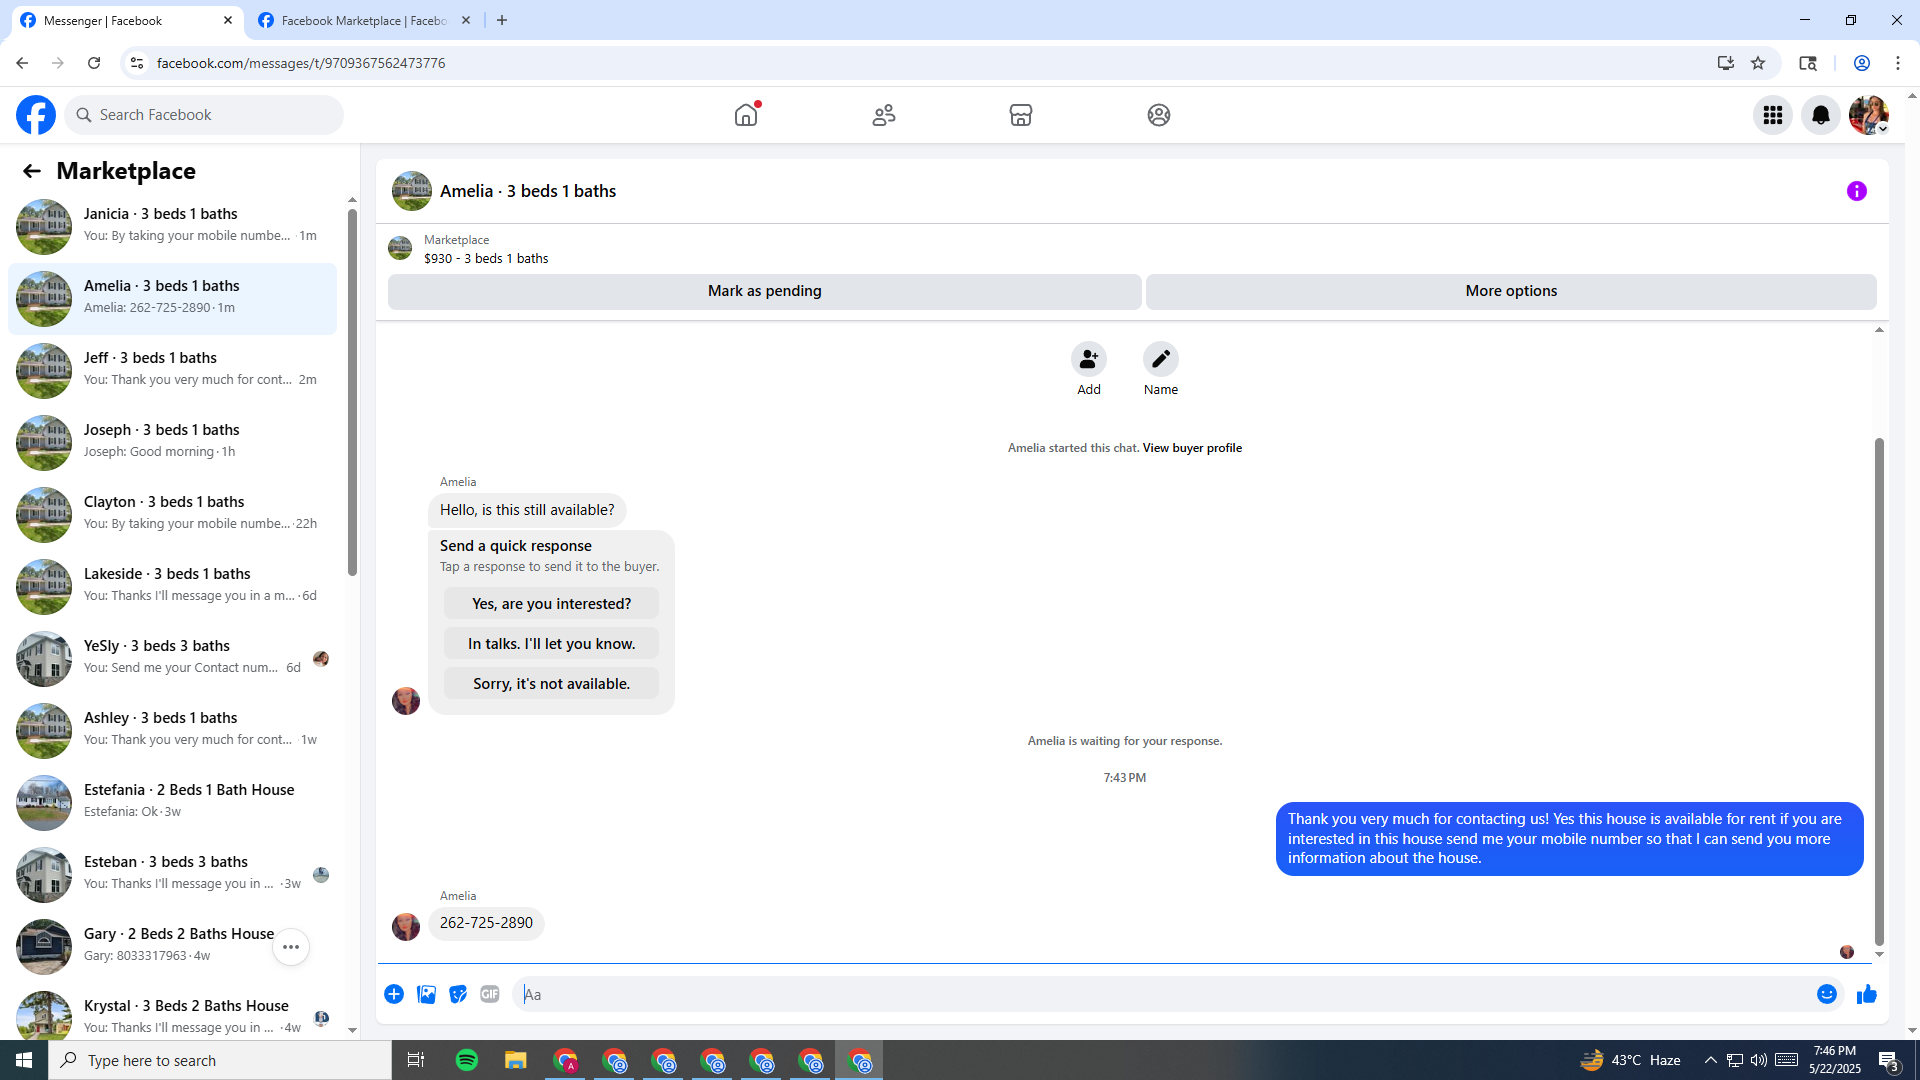Go to the Home feed icon
Viewport: 1920px width, 1080px height.
746,115
